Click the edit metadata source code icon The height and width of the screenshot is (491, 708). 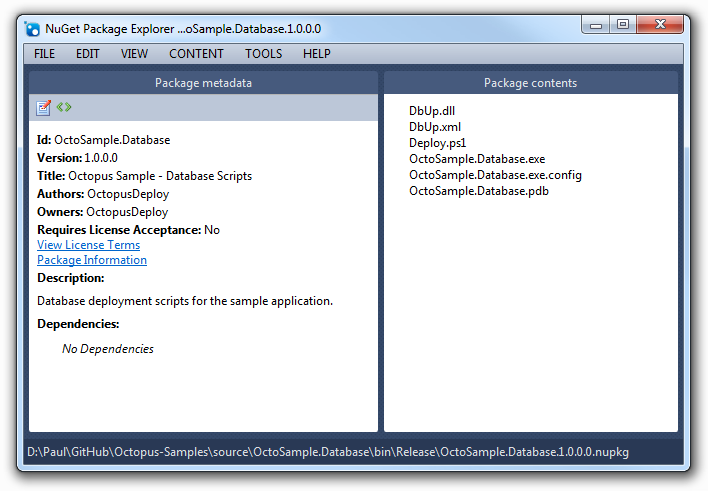point(64,107)
